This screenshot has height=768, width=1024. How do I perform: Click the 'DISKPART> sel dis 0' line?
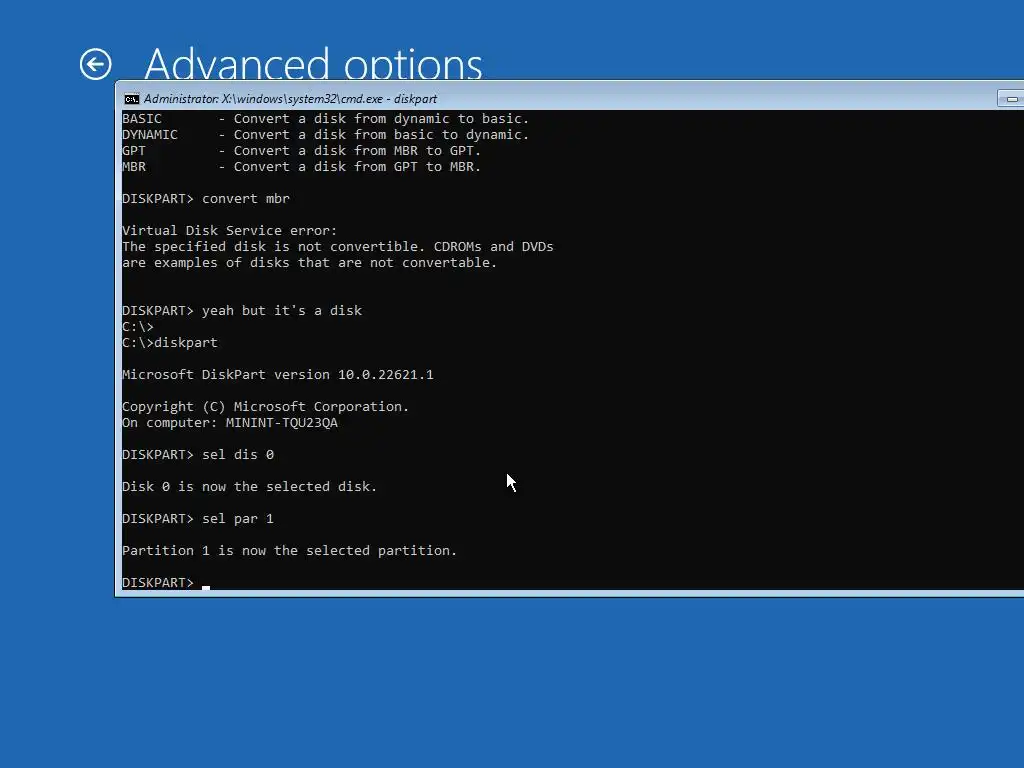198,455
